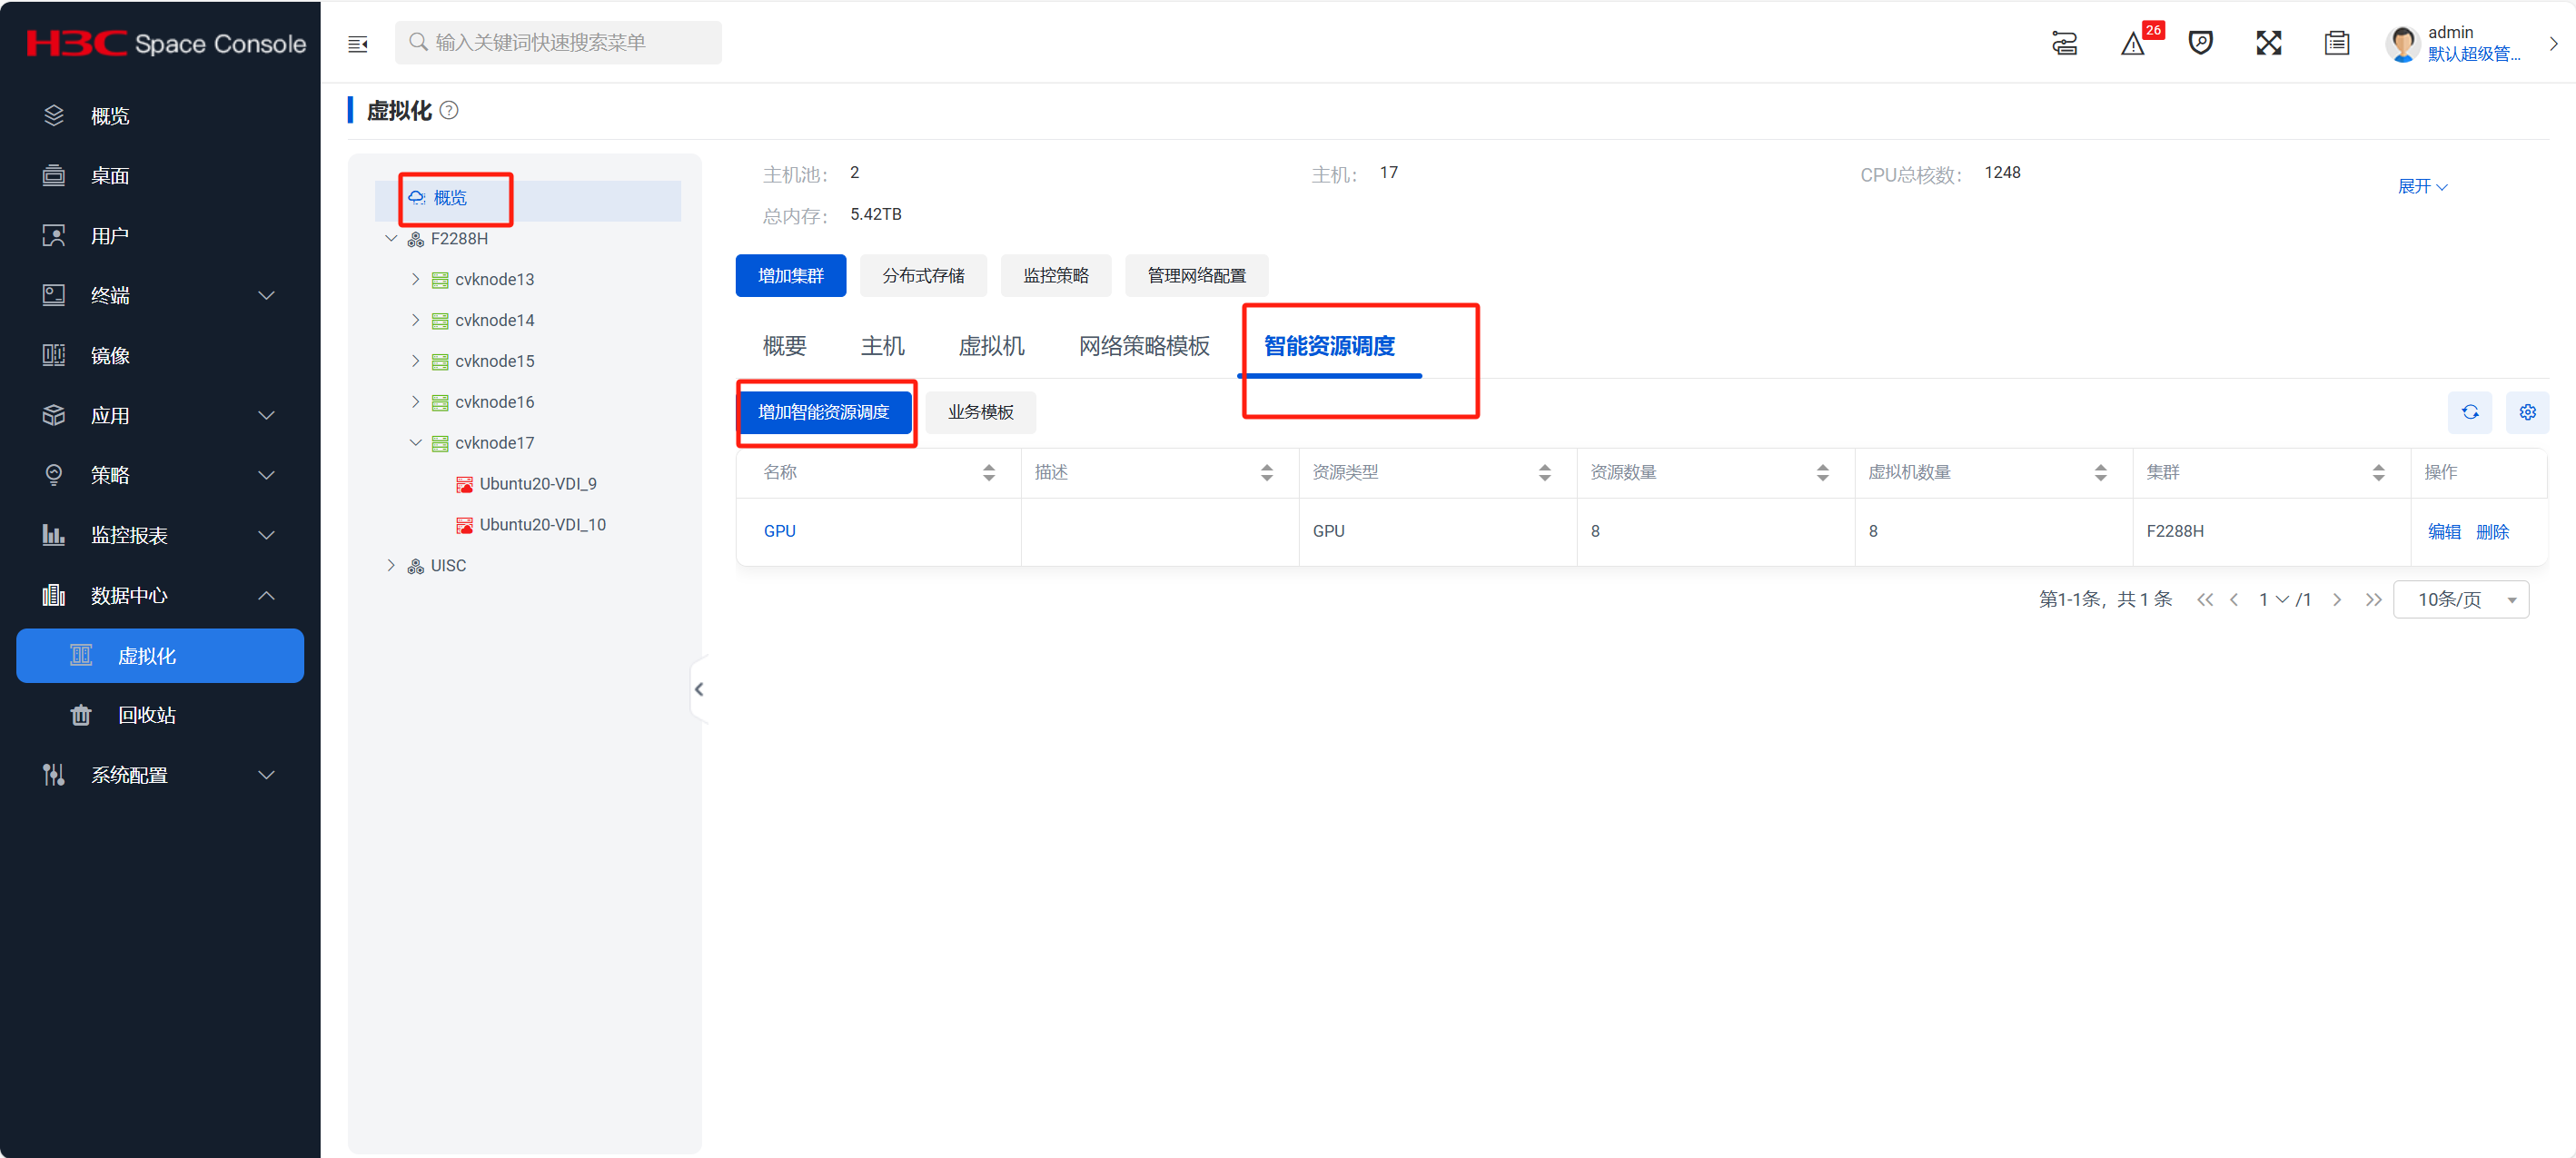Go to first page of results
2576x1158 pixels.
[2204, 600]
